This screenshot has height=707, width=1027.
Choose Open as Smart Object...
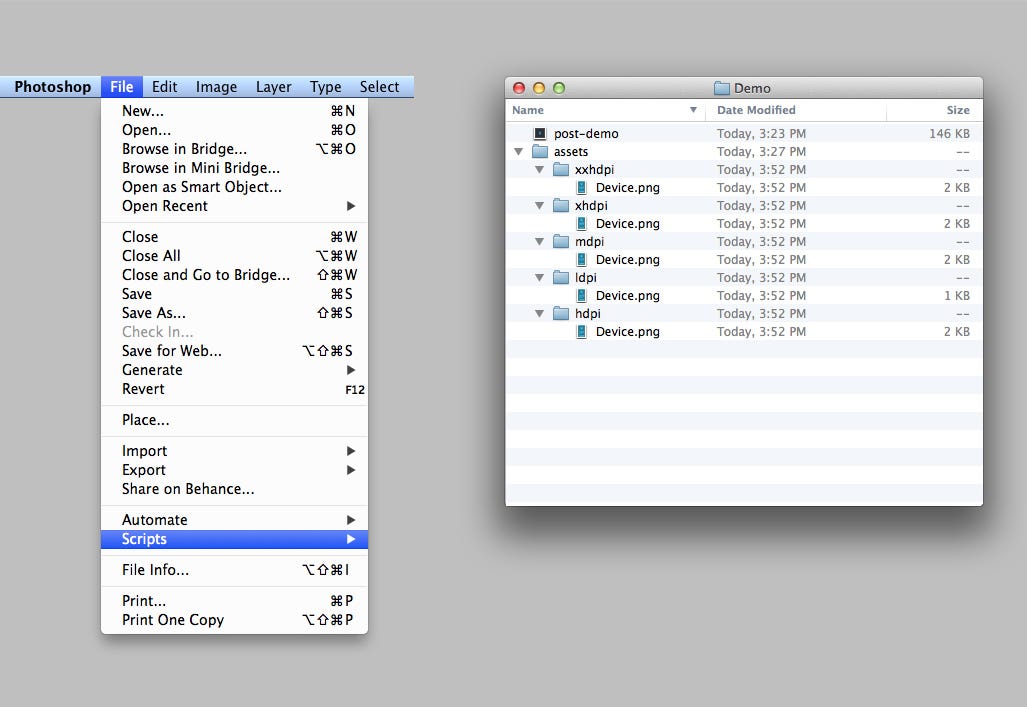click(x=234, y=187)
